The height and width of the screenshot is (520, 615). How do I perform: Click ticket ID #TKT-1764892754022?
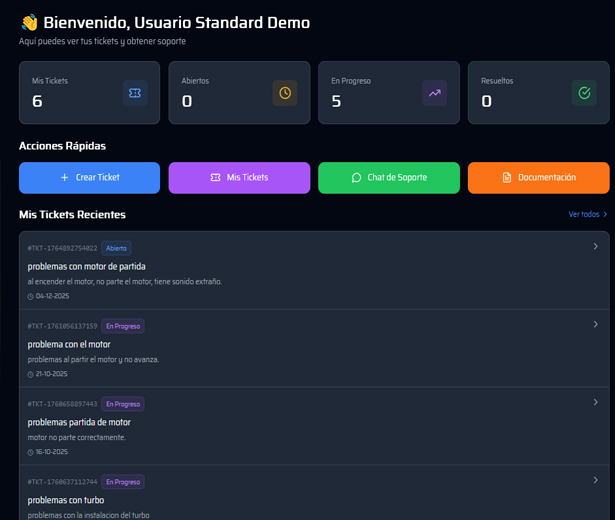[x=62, y=248]
